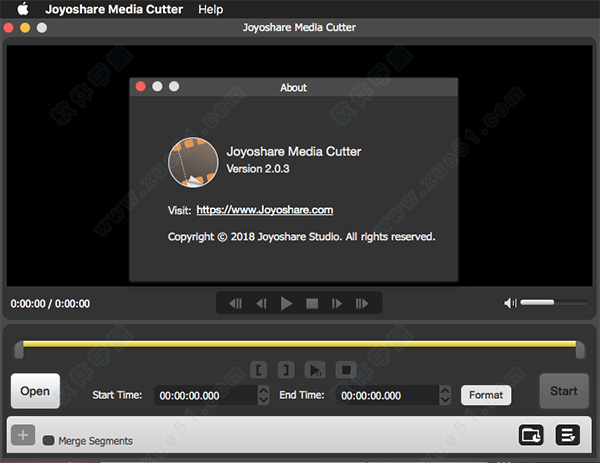
Task: Stop the segment preview
Action: pyautogui.click(x=346, y=370)
